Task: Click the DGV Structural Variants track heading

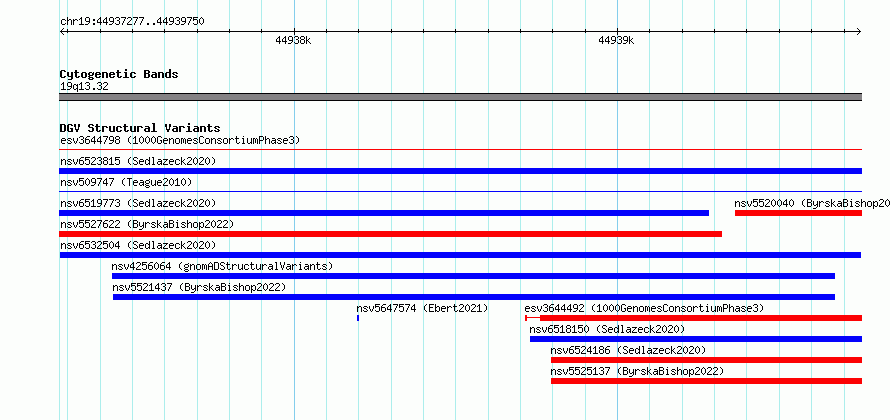Action: coord(140,128)
